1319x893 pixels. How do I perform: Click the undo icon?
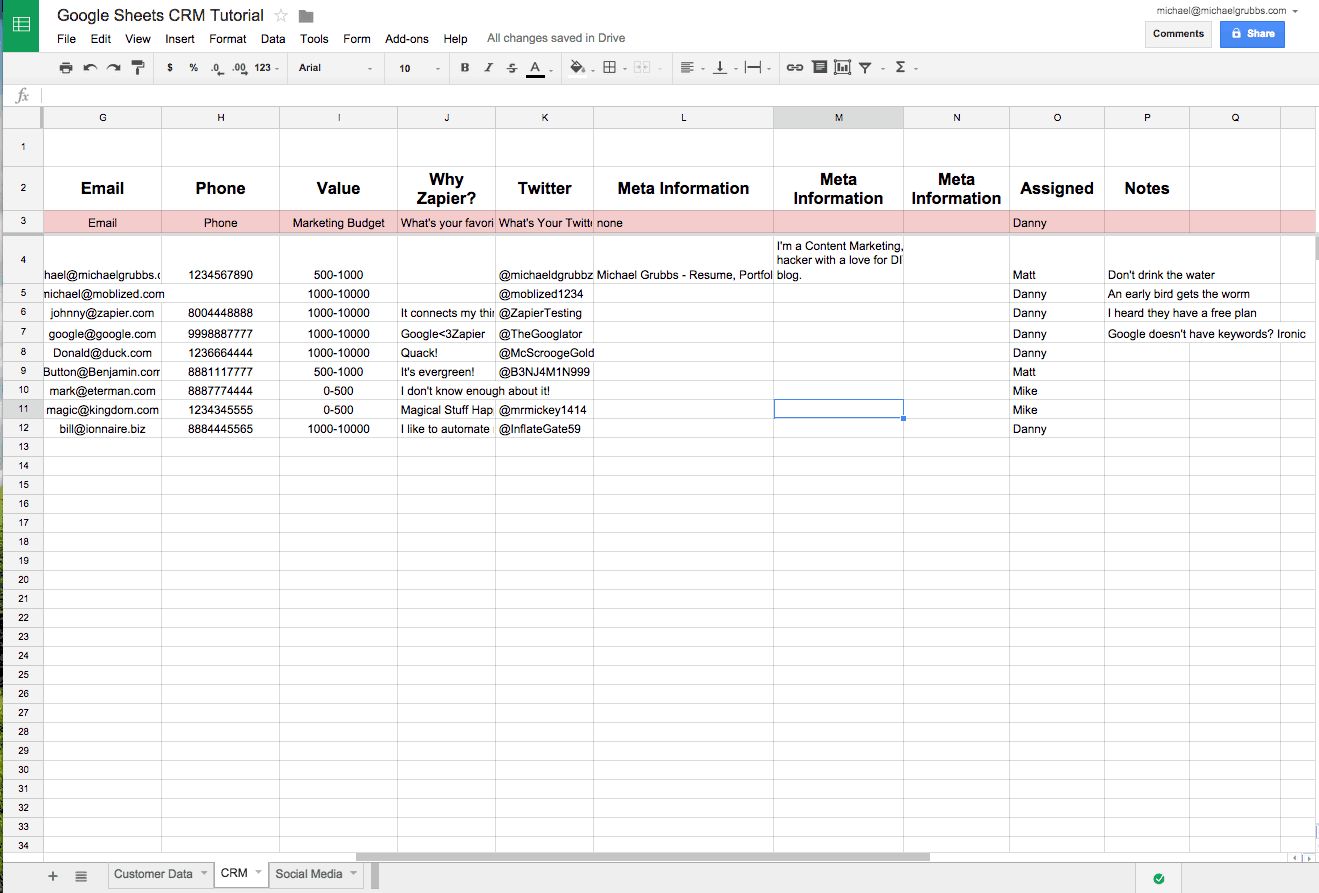click(x=90, y=67)
